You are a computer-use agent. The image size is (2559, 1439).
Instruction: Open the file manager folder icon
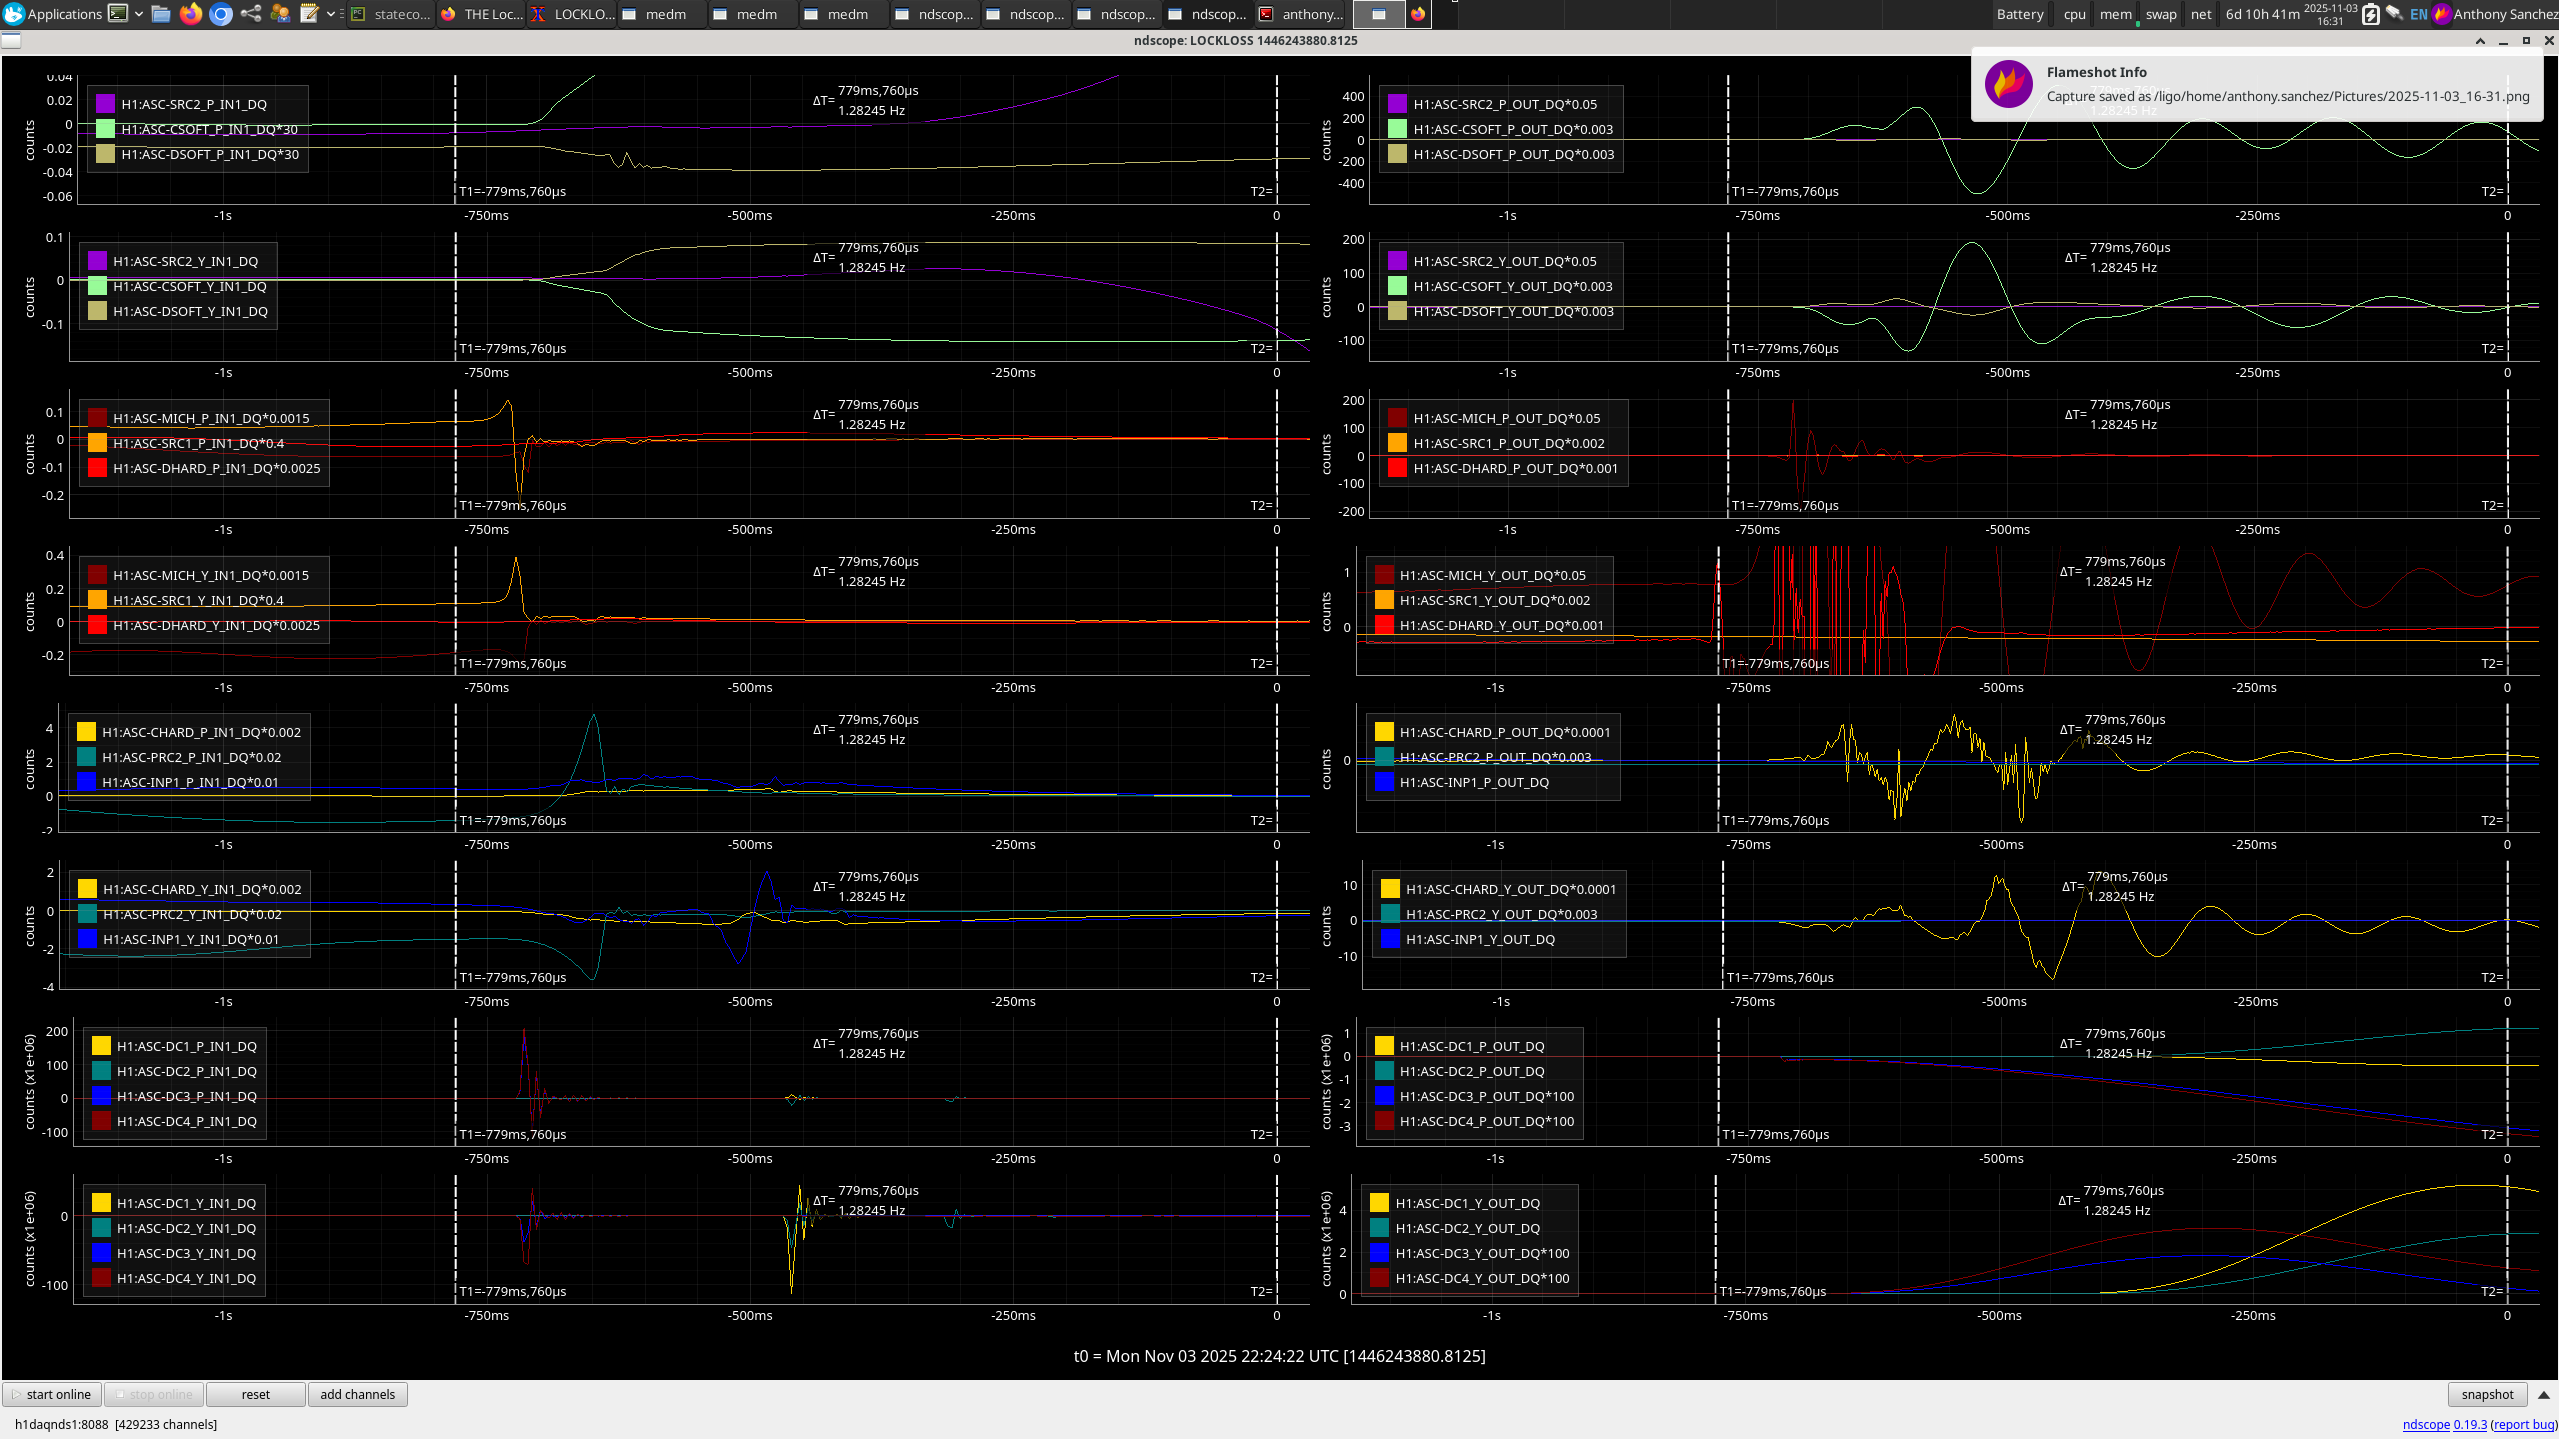[x=160, y=14]
